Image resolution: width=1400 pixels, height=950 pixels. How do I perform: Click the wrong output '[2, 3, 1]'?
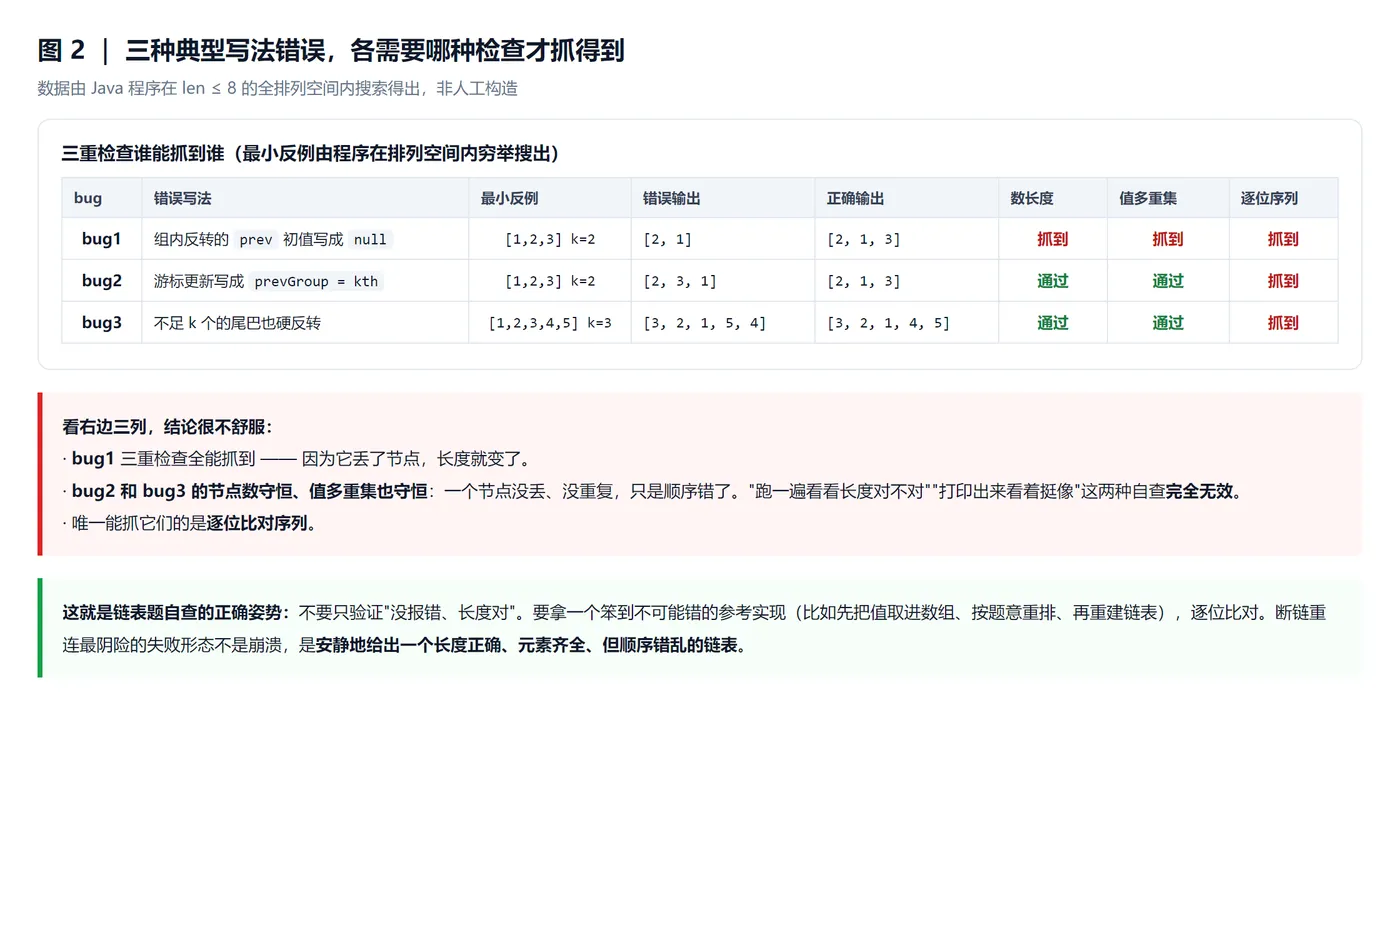pos(680,281)
